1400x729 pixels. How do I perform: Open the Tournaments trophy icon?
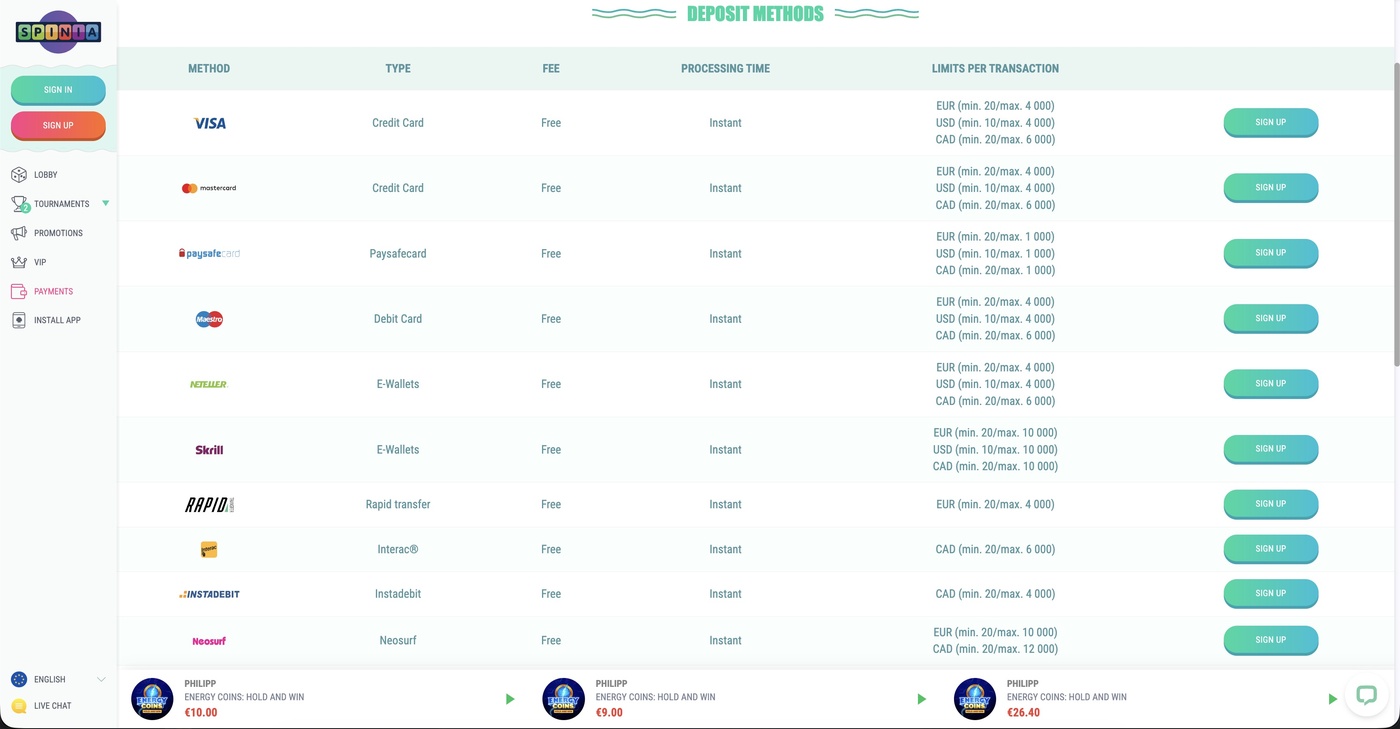tap(19, 204)
